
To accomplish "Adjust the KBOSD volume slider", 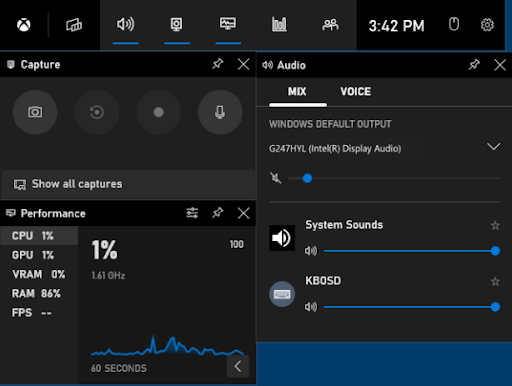I will tap(412, 307).
